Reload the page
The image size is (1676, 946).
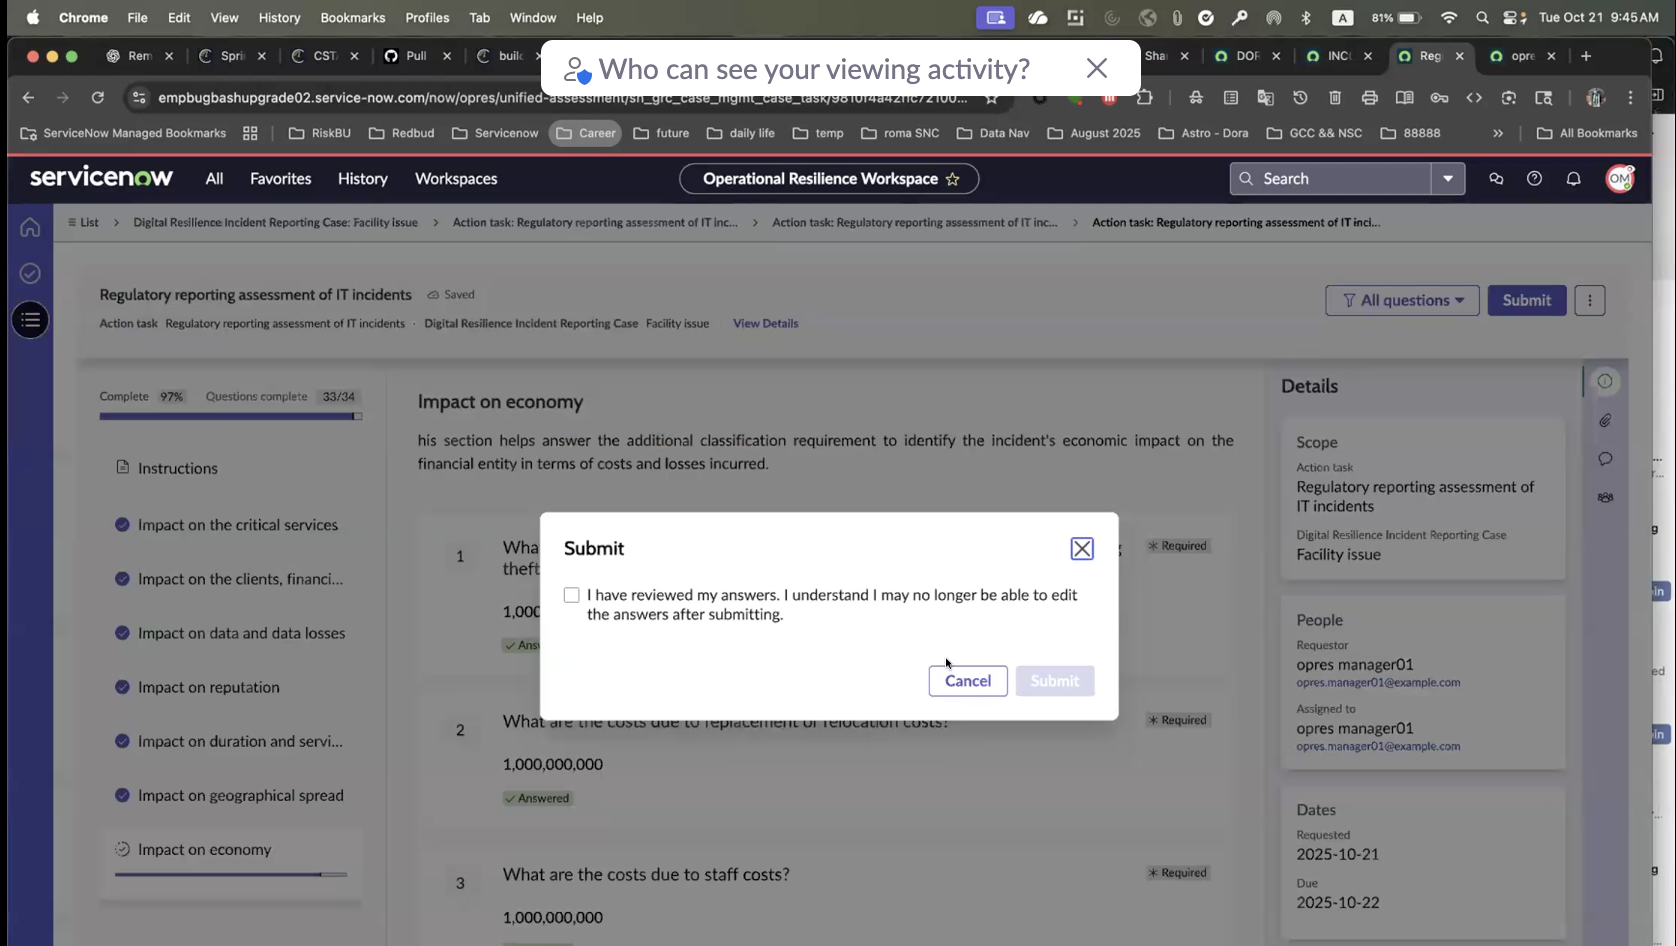pyautogui.click(x=97, y=97)
